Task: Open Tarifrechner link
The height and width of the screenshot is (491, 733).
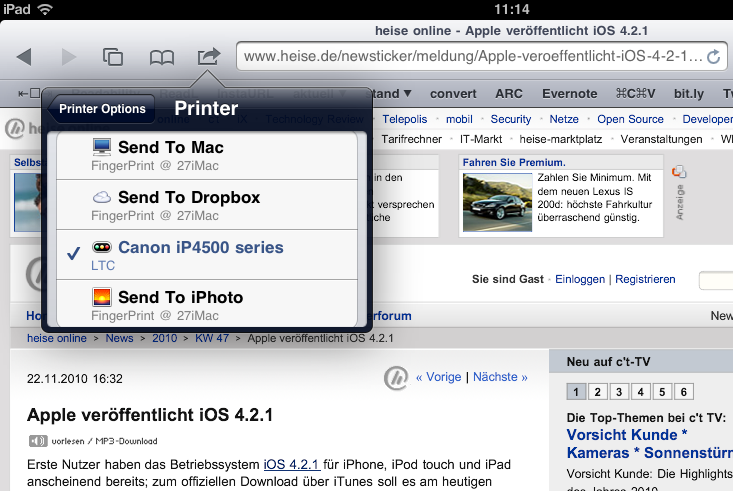Action: tap(411, 139)
